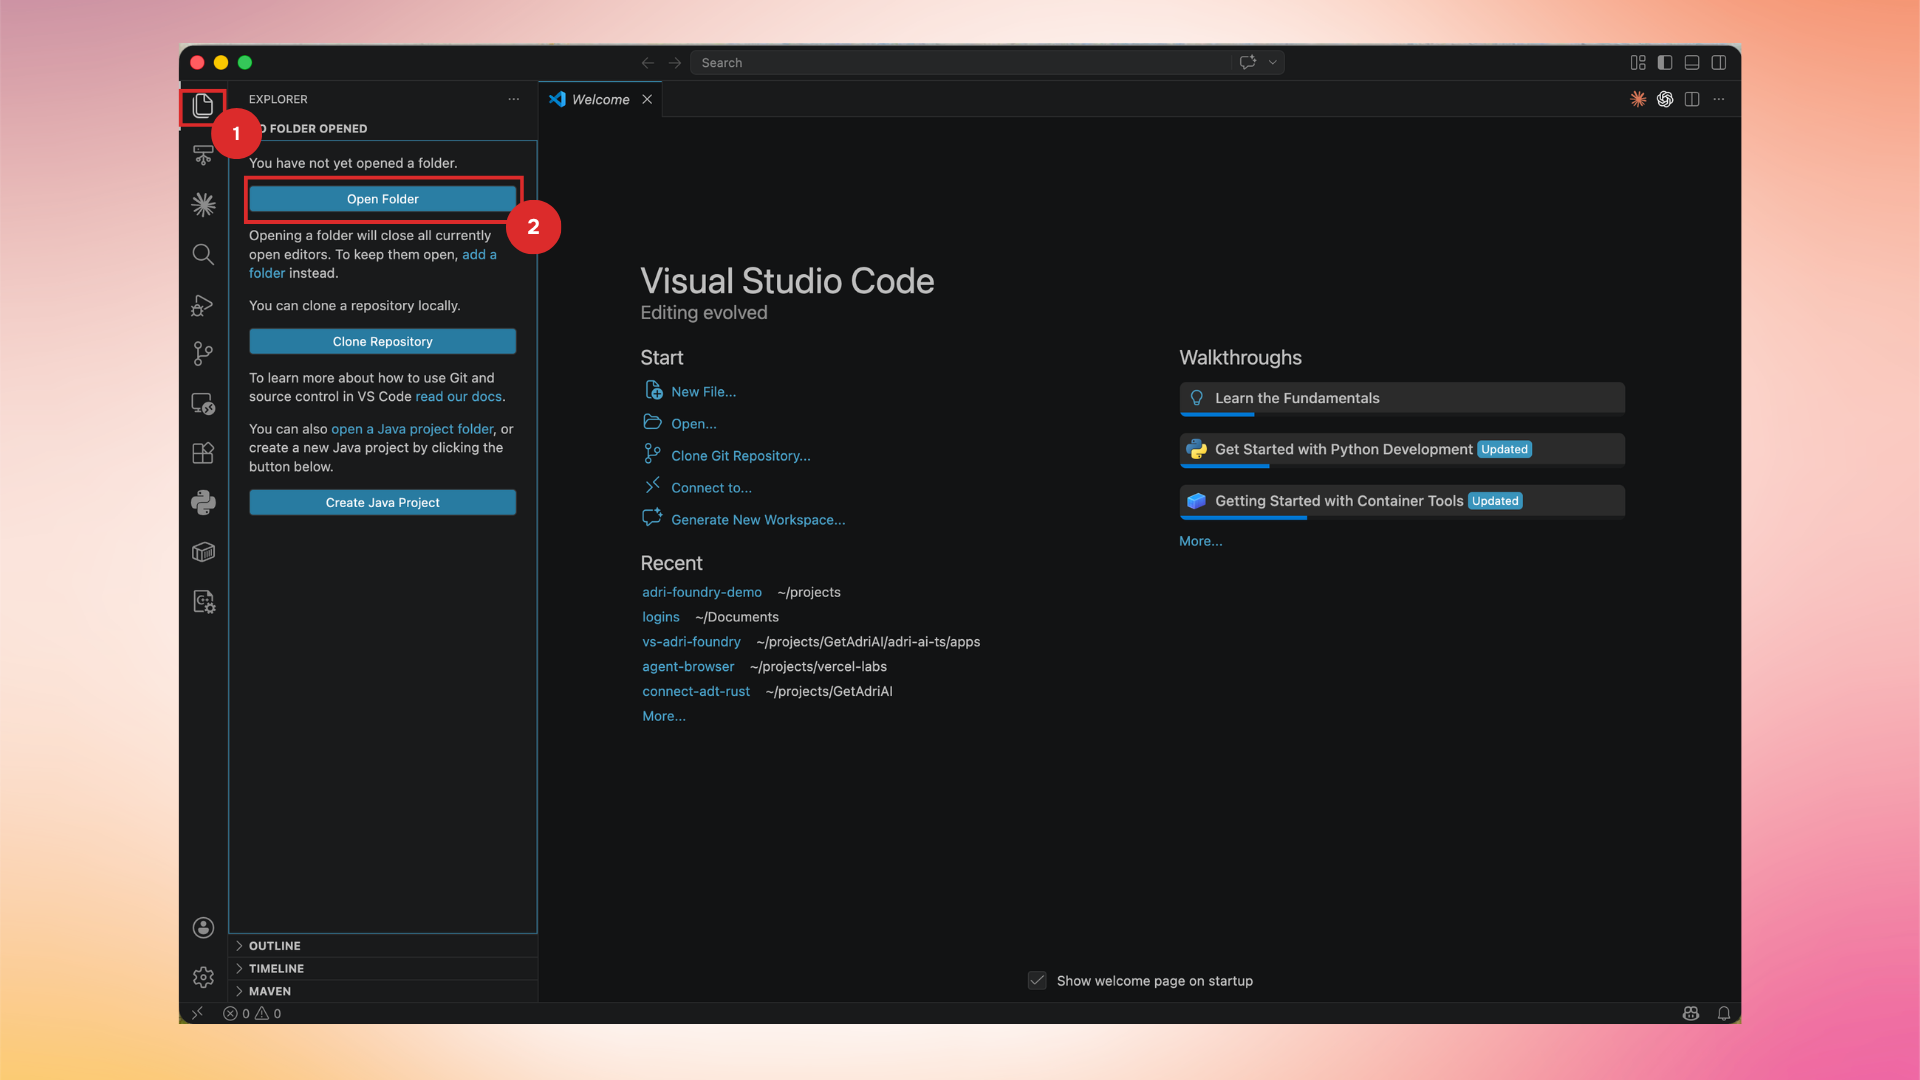Image resolution: width=1920 pixels, height=1080 pixels.
Task: Open the Run and Debug view
Action: click(203, 304)
